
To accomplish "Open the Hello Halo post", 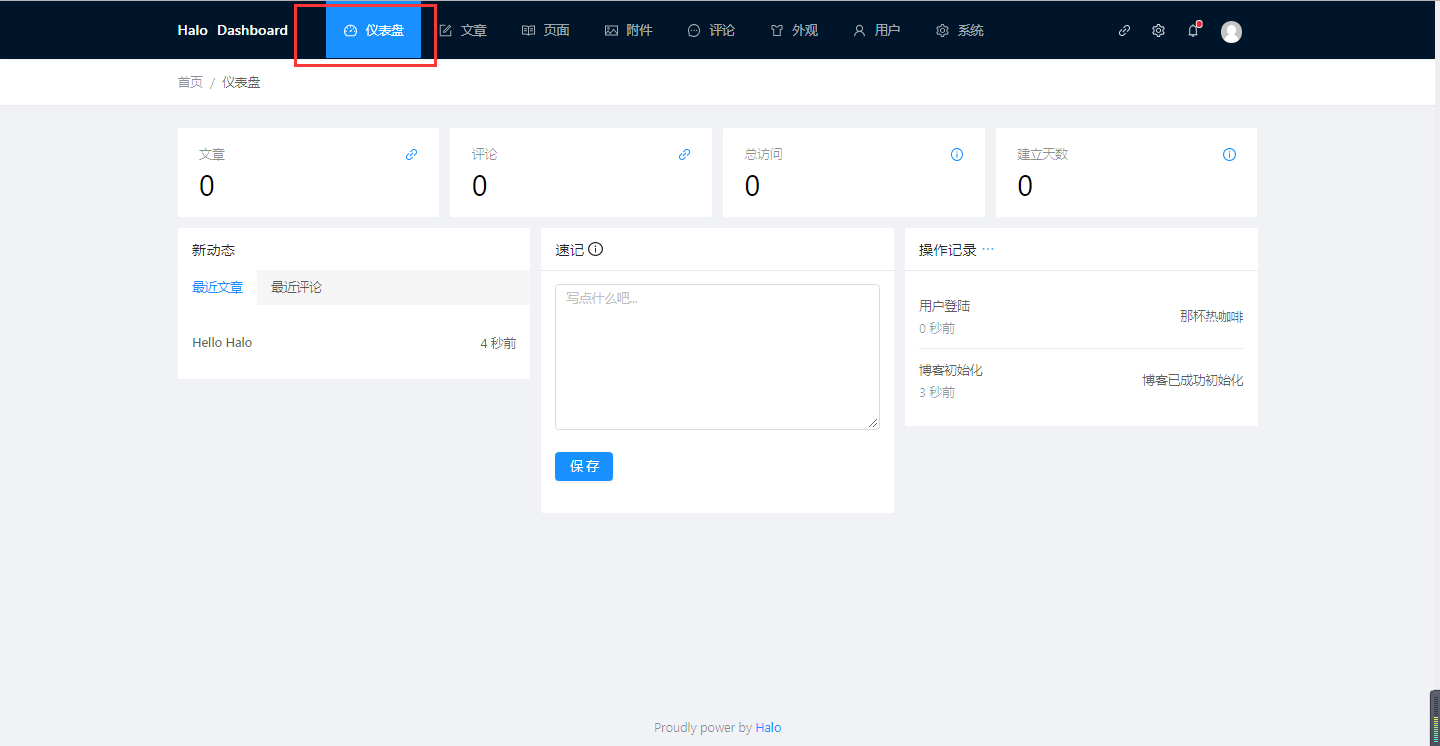I will pyautogui.click(x=222, y=342).
